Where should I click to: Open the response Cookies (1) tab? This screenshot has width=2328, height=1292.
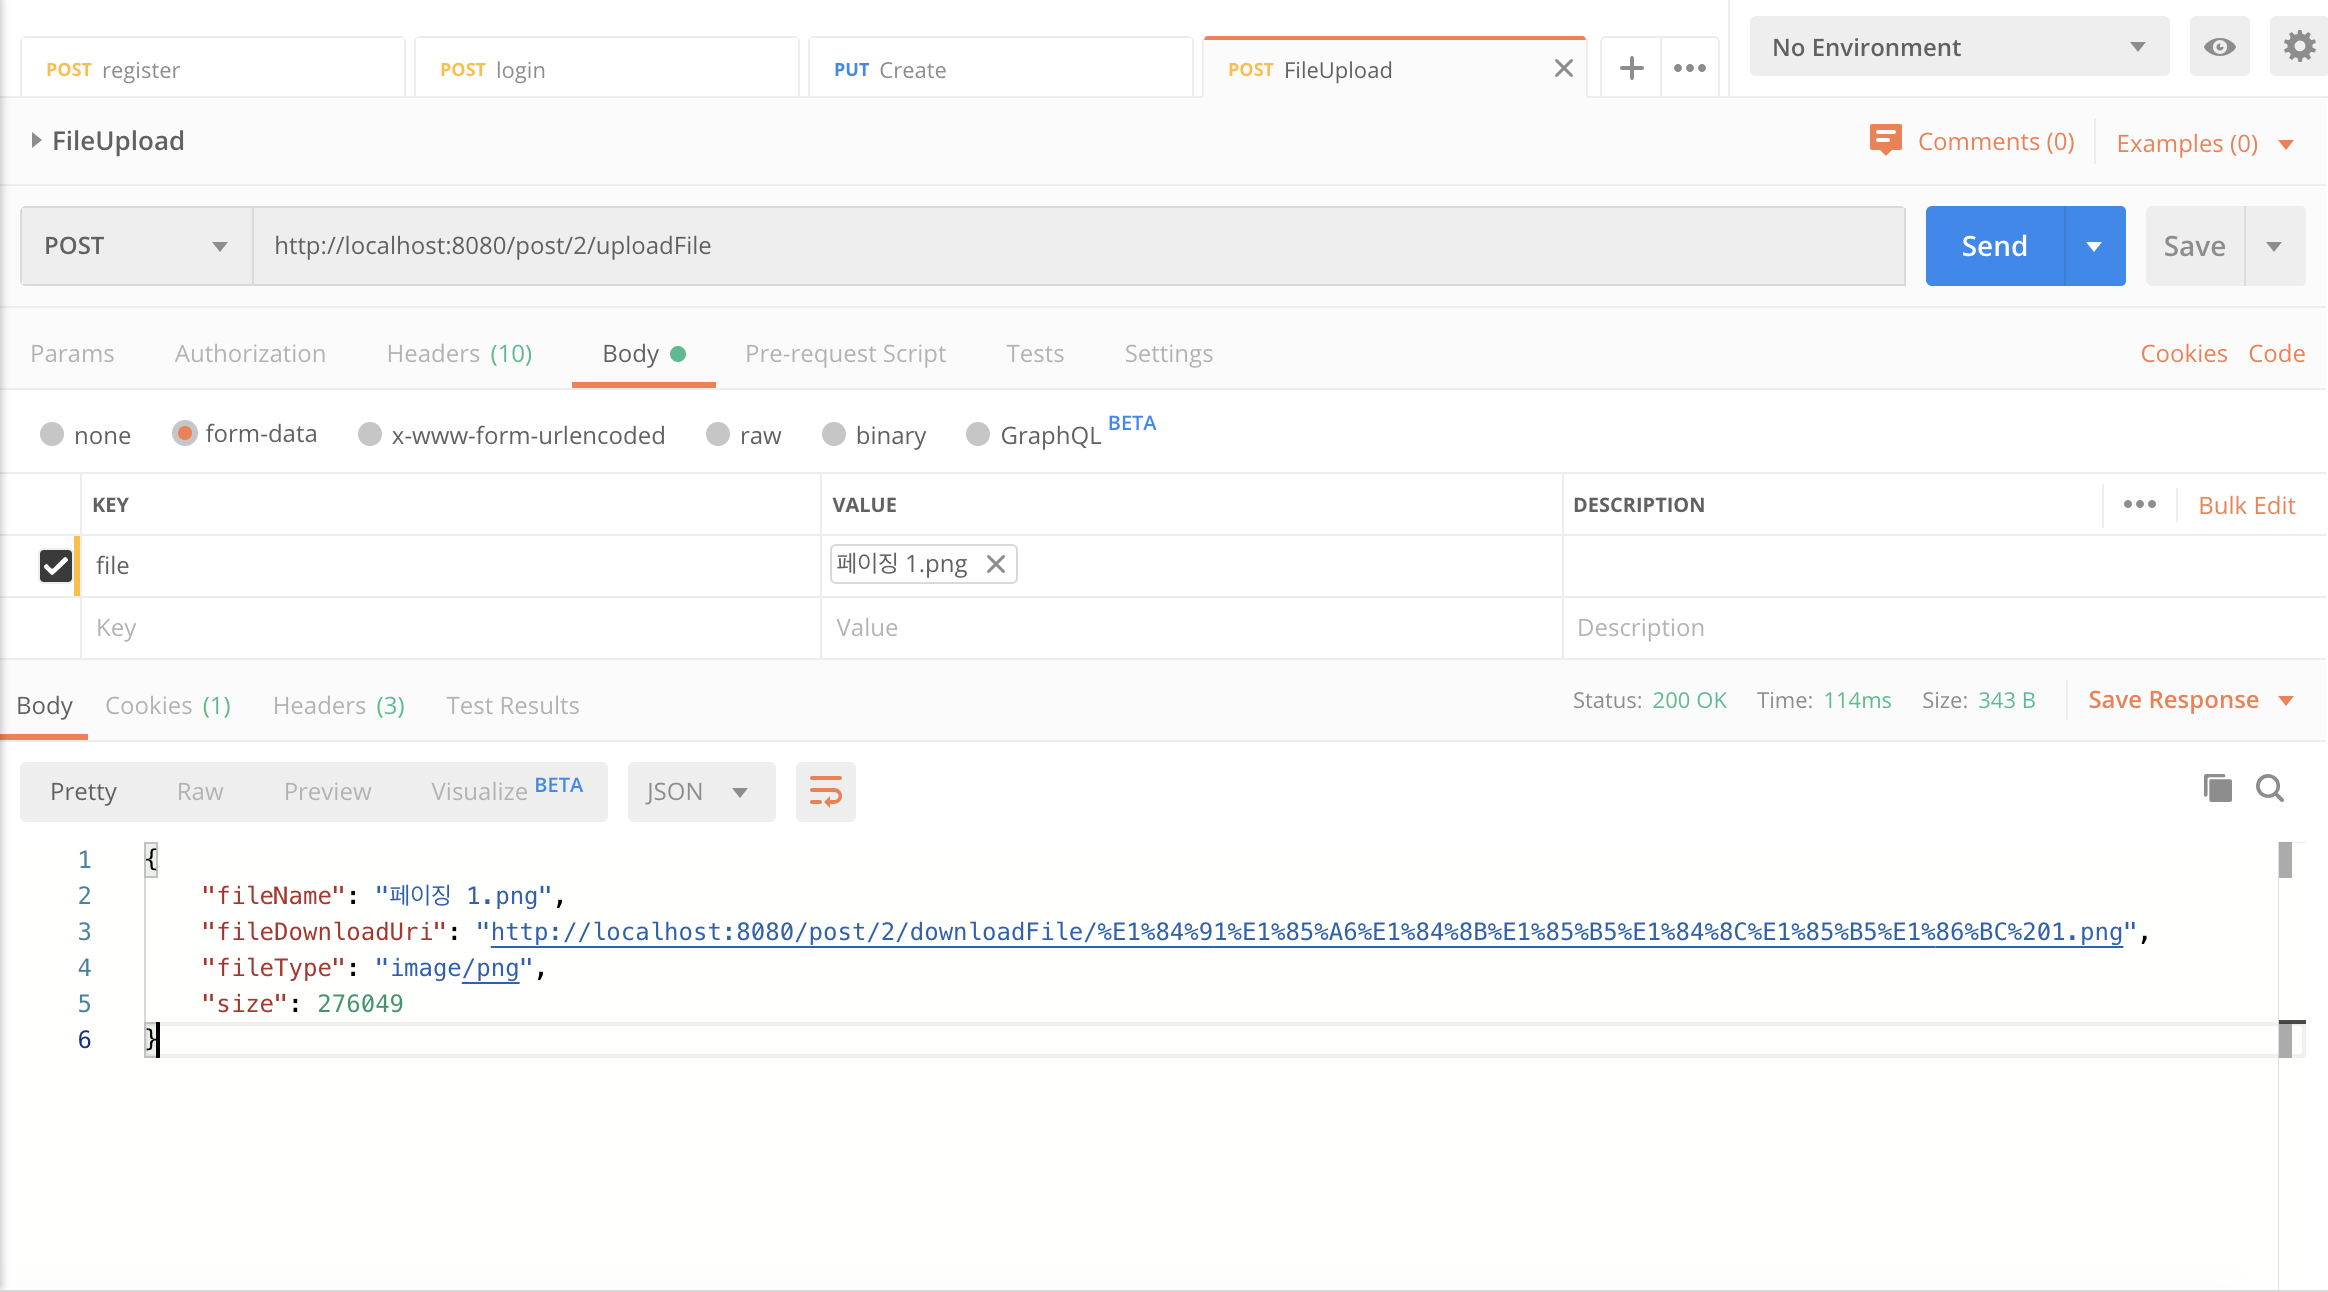pos(168,705)
